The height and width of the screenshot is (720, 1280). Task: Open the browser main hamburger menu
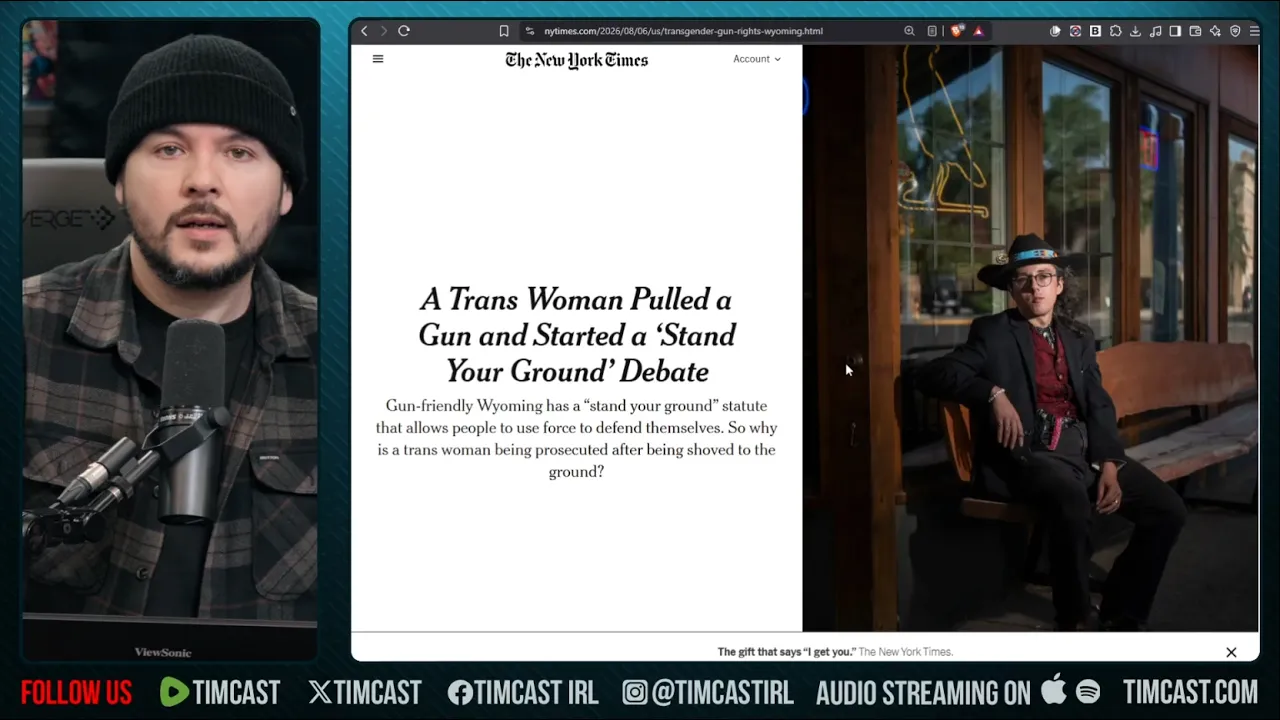click(x=1254, y=31)
